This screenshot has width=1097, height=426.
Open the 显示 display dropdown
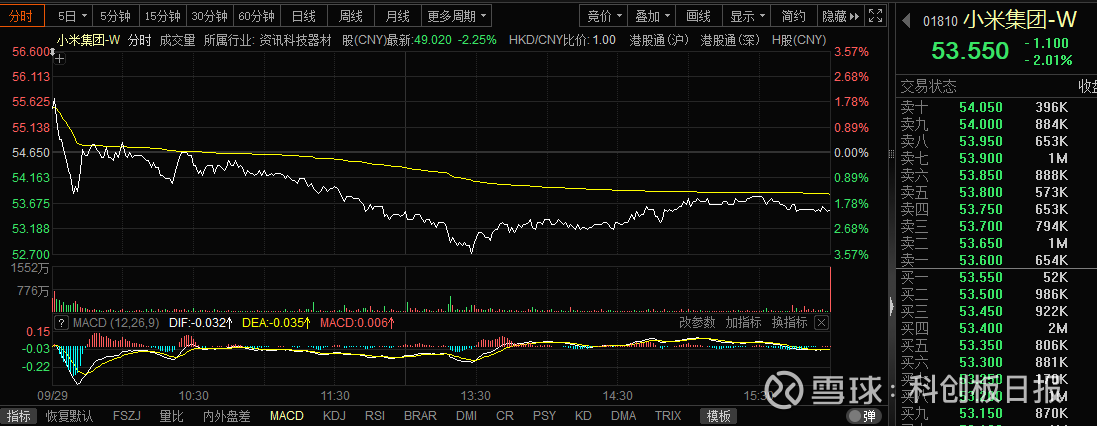[746, 15]
